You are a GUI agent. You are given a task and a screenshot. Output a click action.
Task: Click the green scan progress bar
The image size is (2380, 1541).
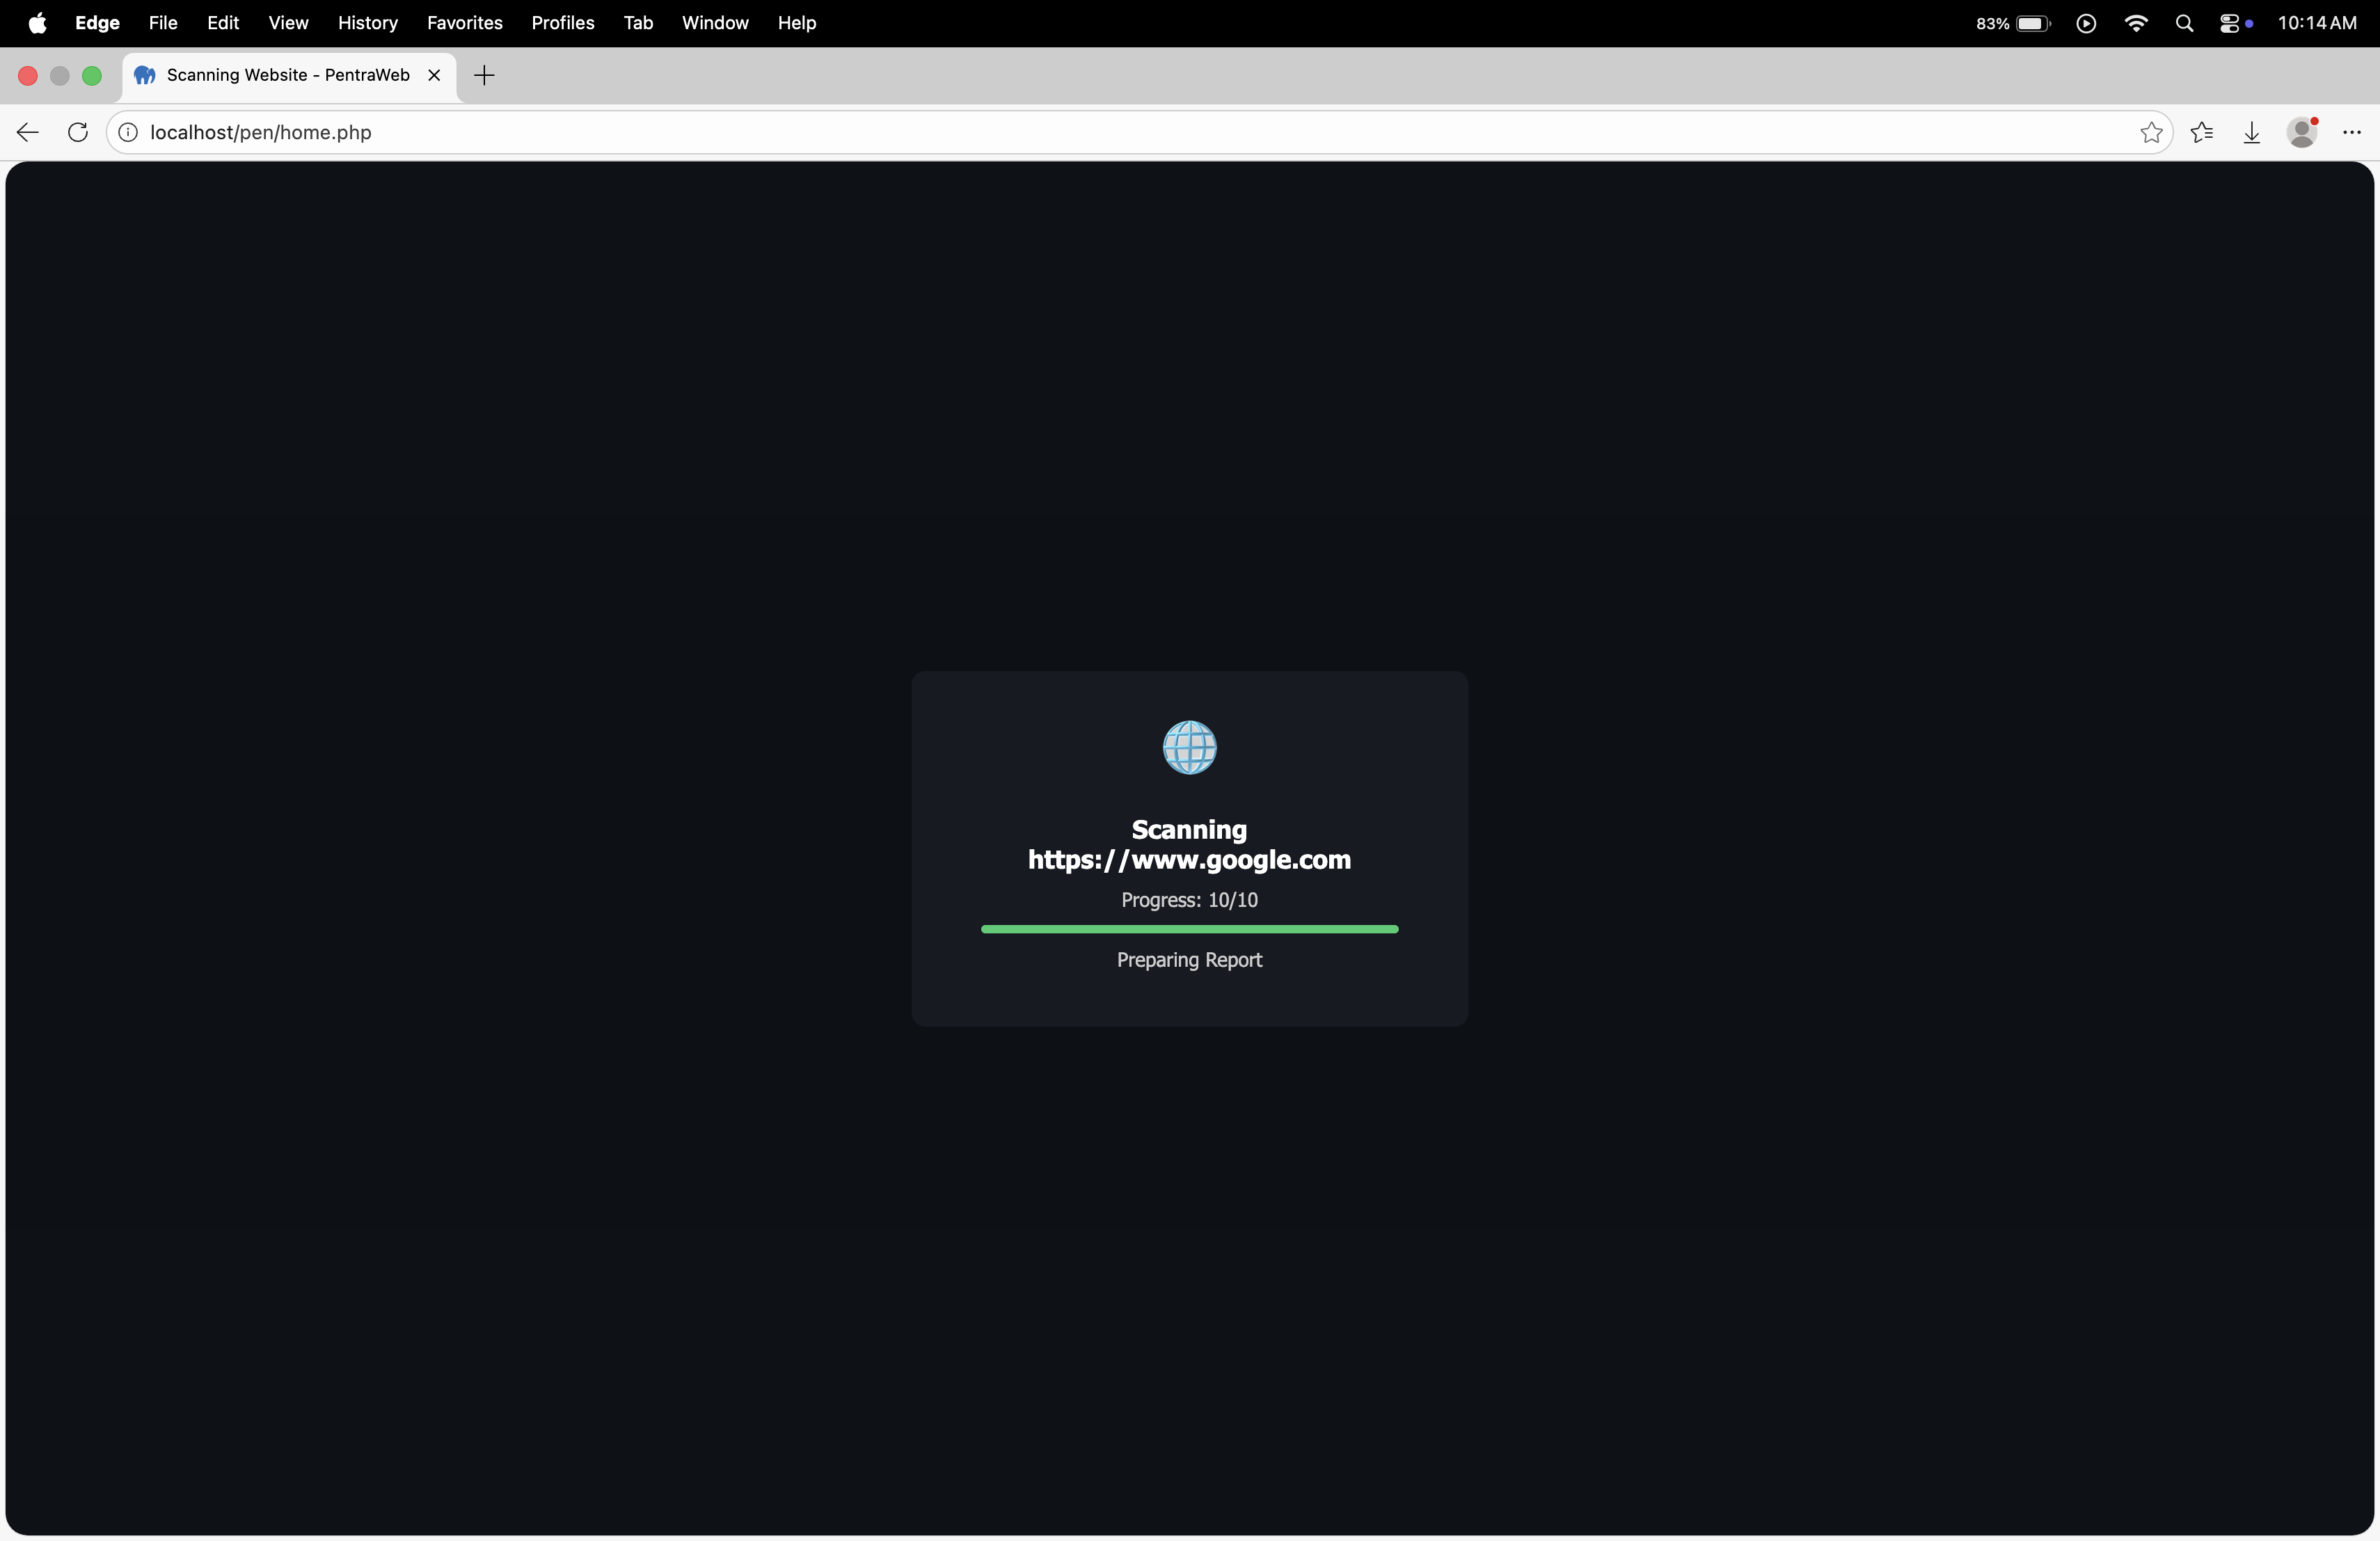(x=1189, y=929)
